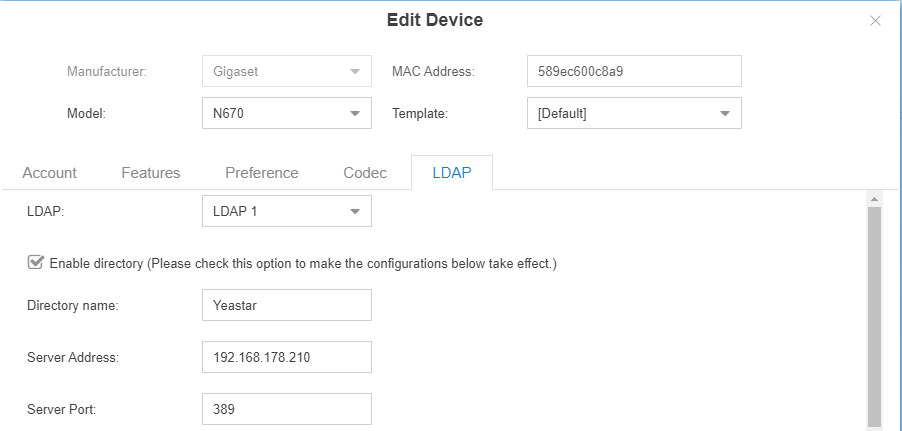Click the LDAP: field label

(x=45, y=211)
